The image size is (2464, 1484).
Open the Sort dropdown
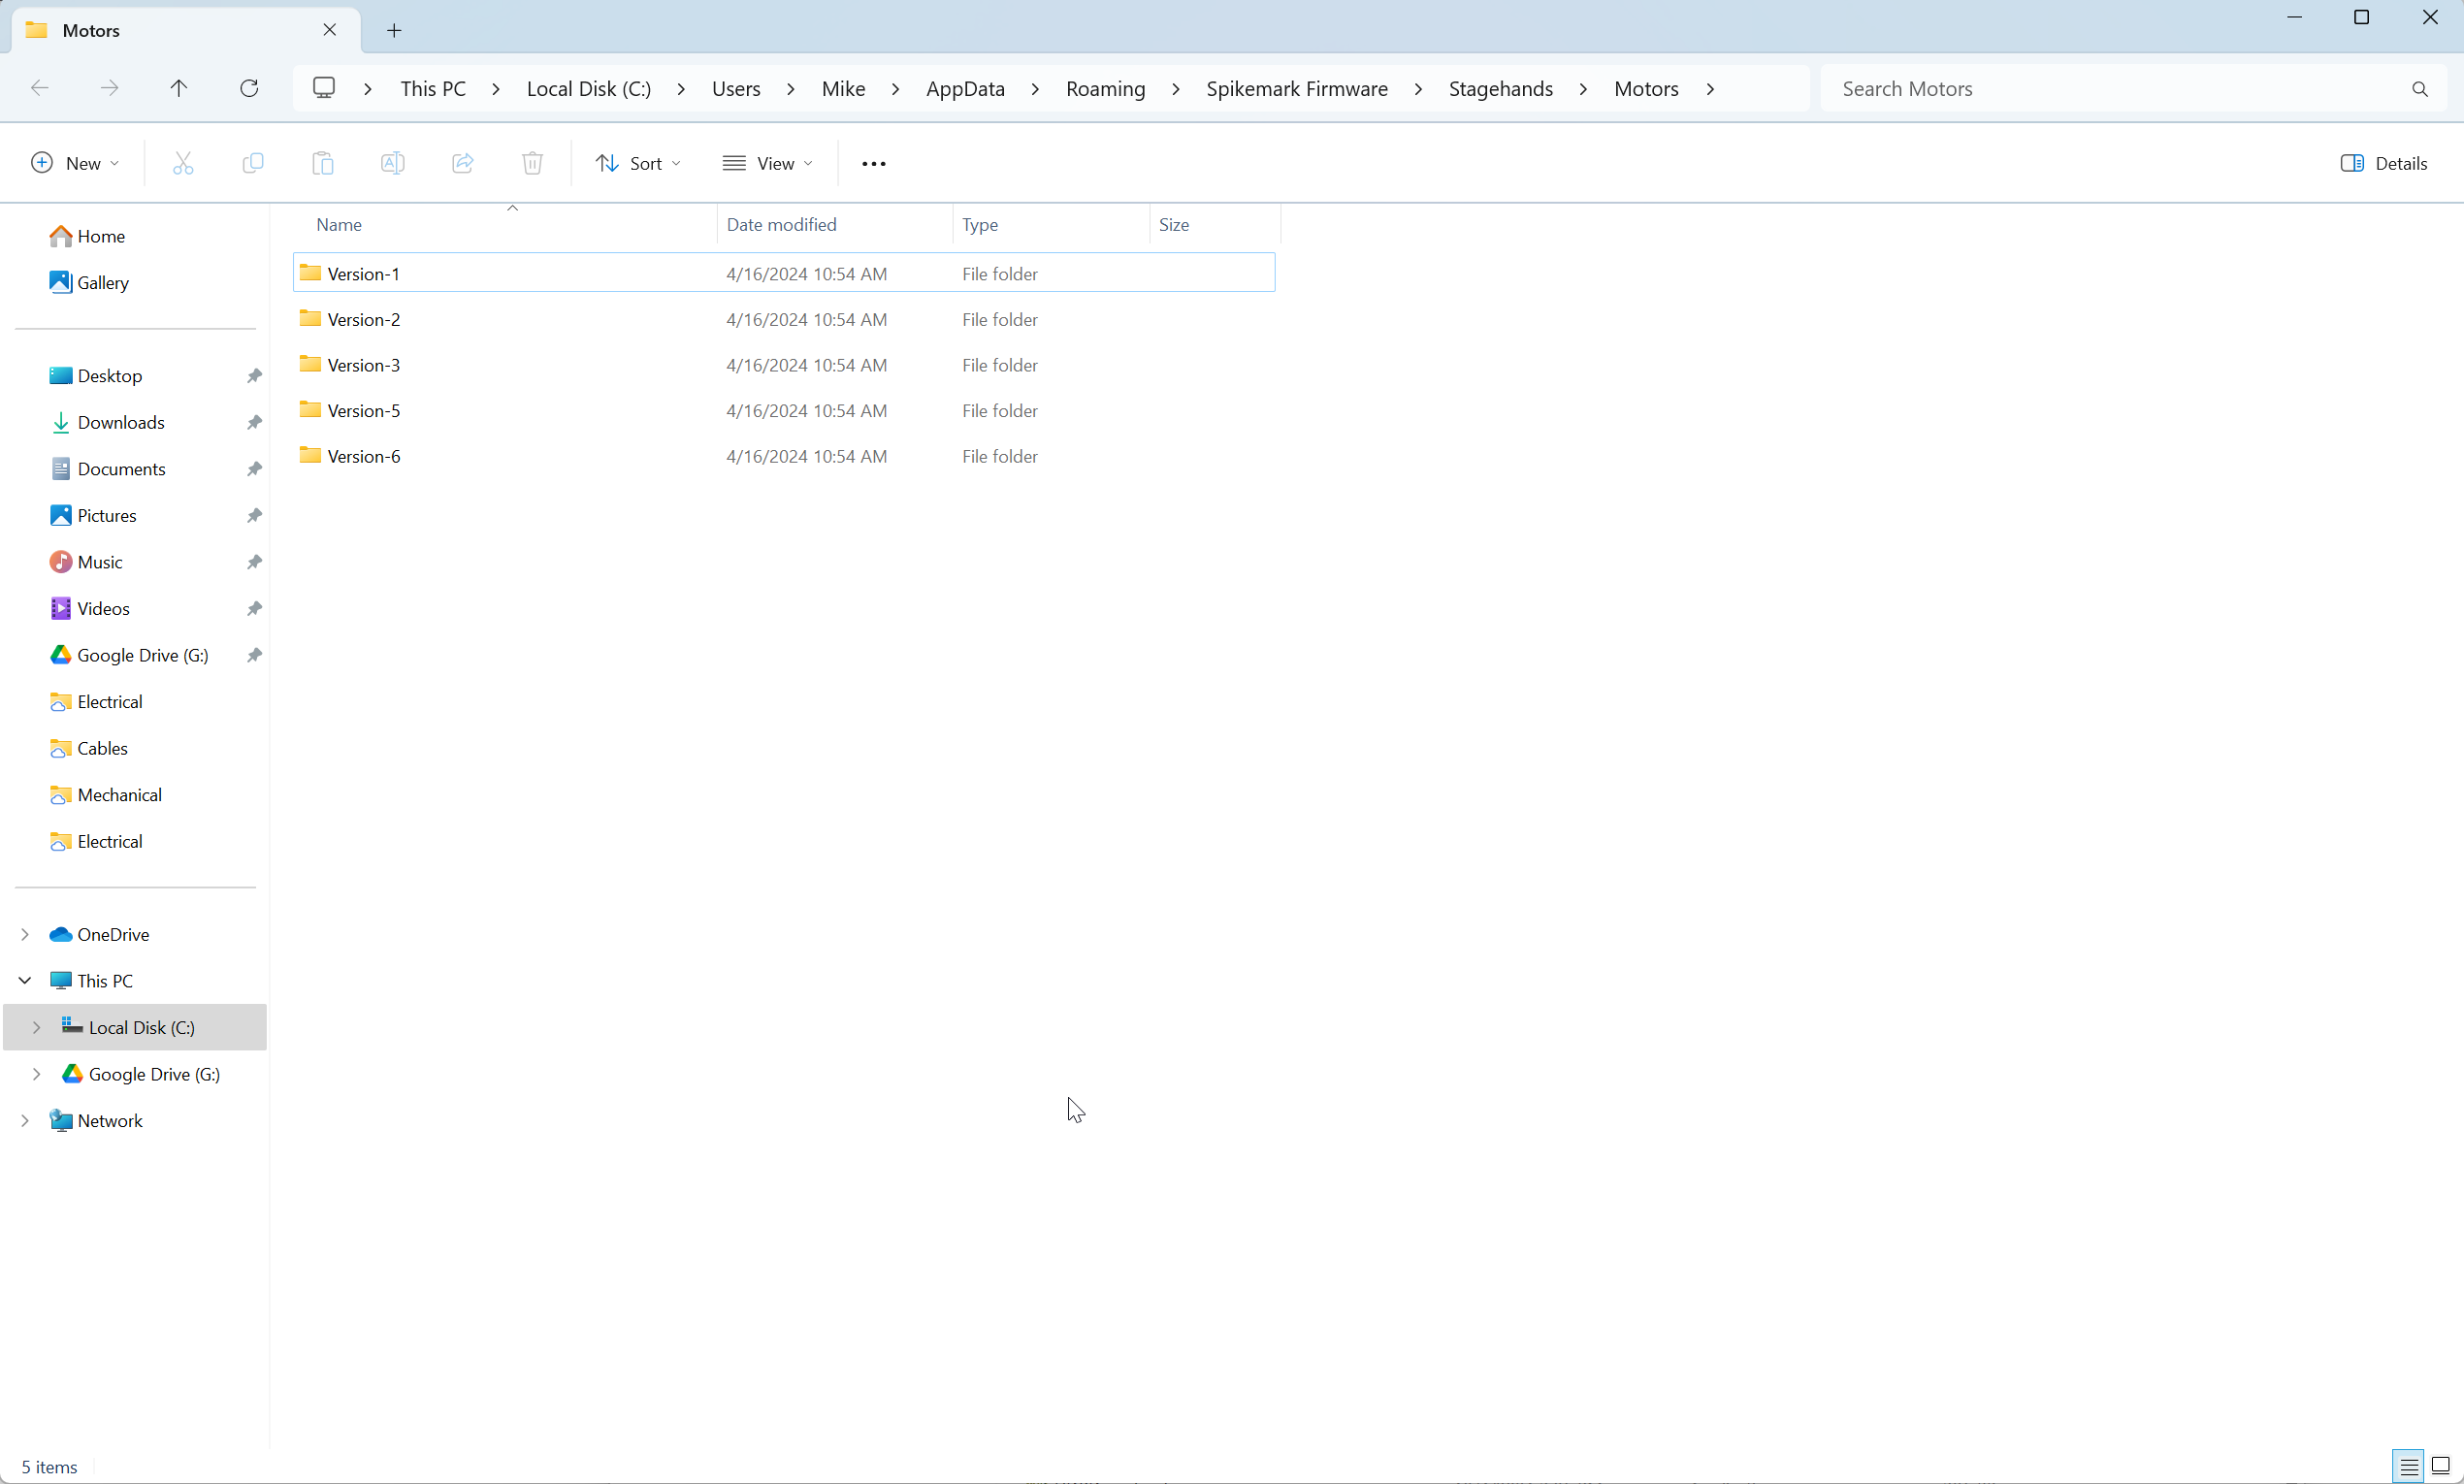pyautogui.click(x=638, y=164)
